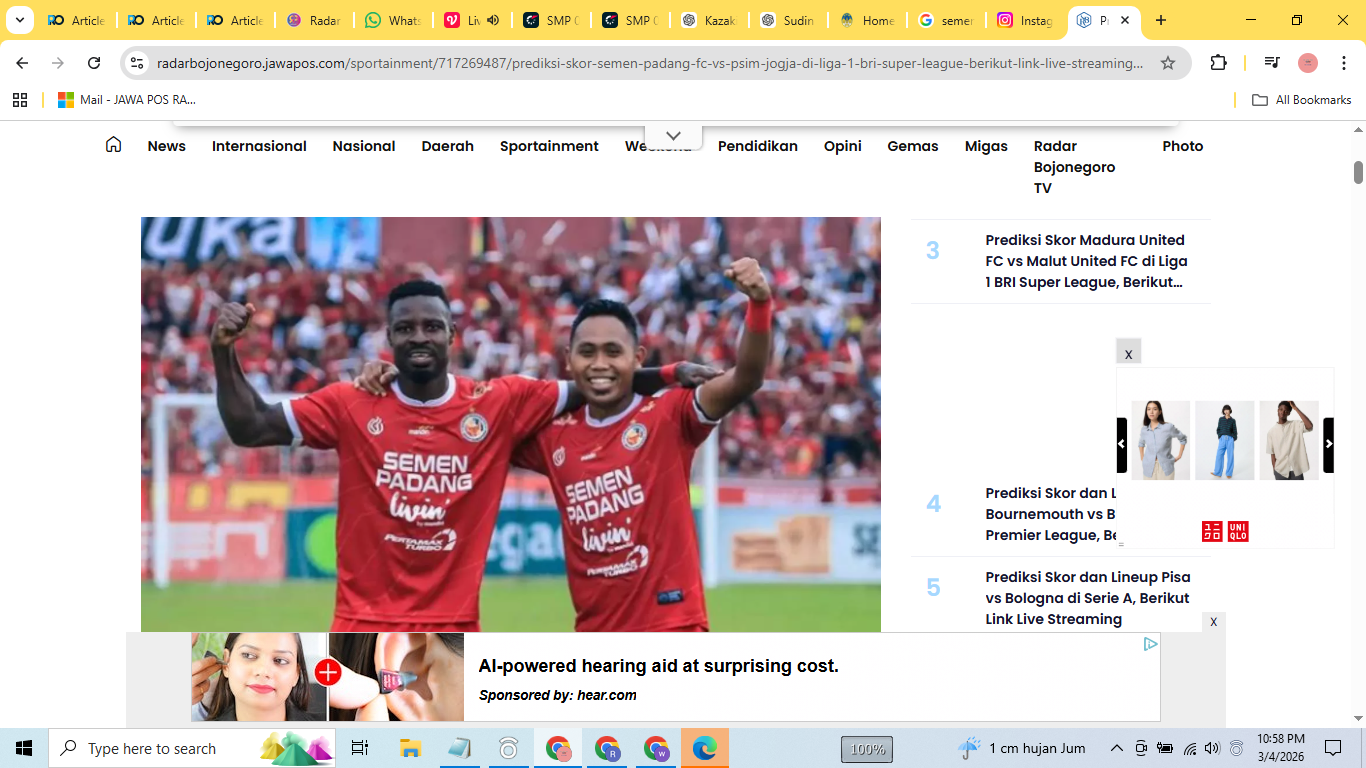Screen dimensions: 1366x768
Task: Switch to the Sudin tab
Action: click(x=788, y=20)
